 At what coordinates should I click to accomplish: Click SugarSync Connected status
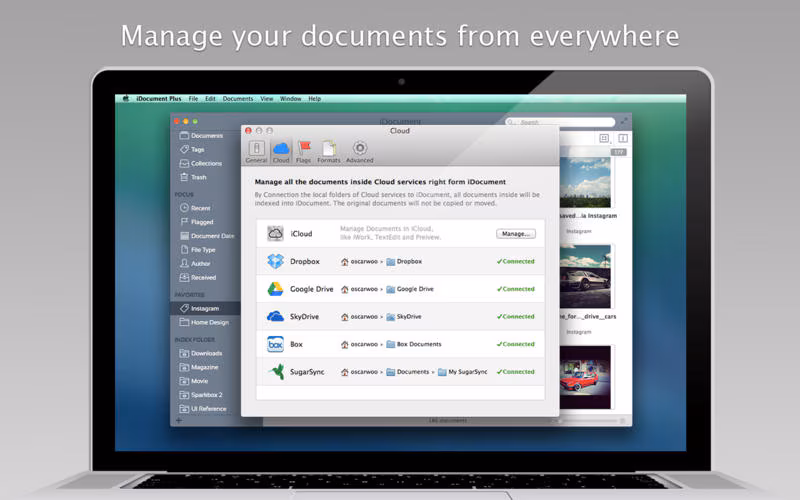[516, 371]
